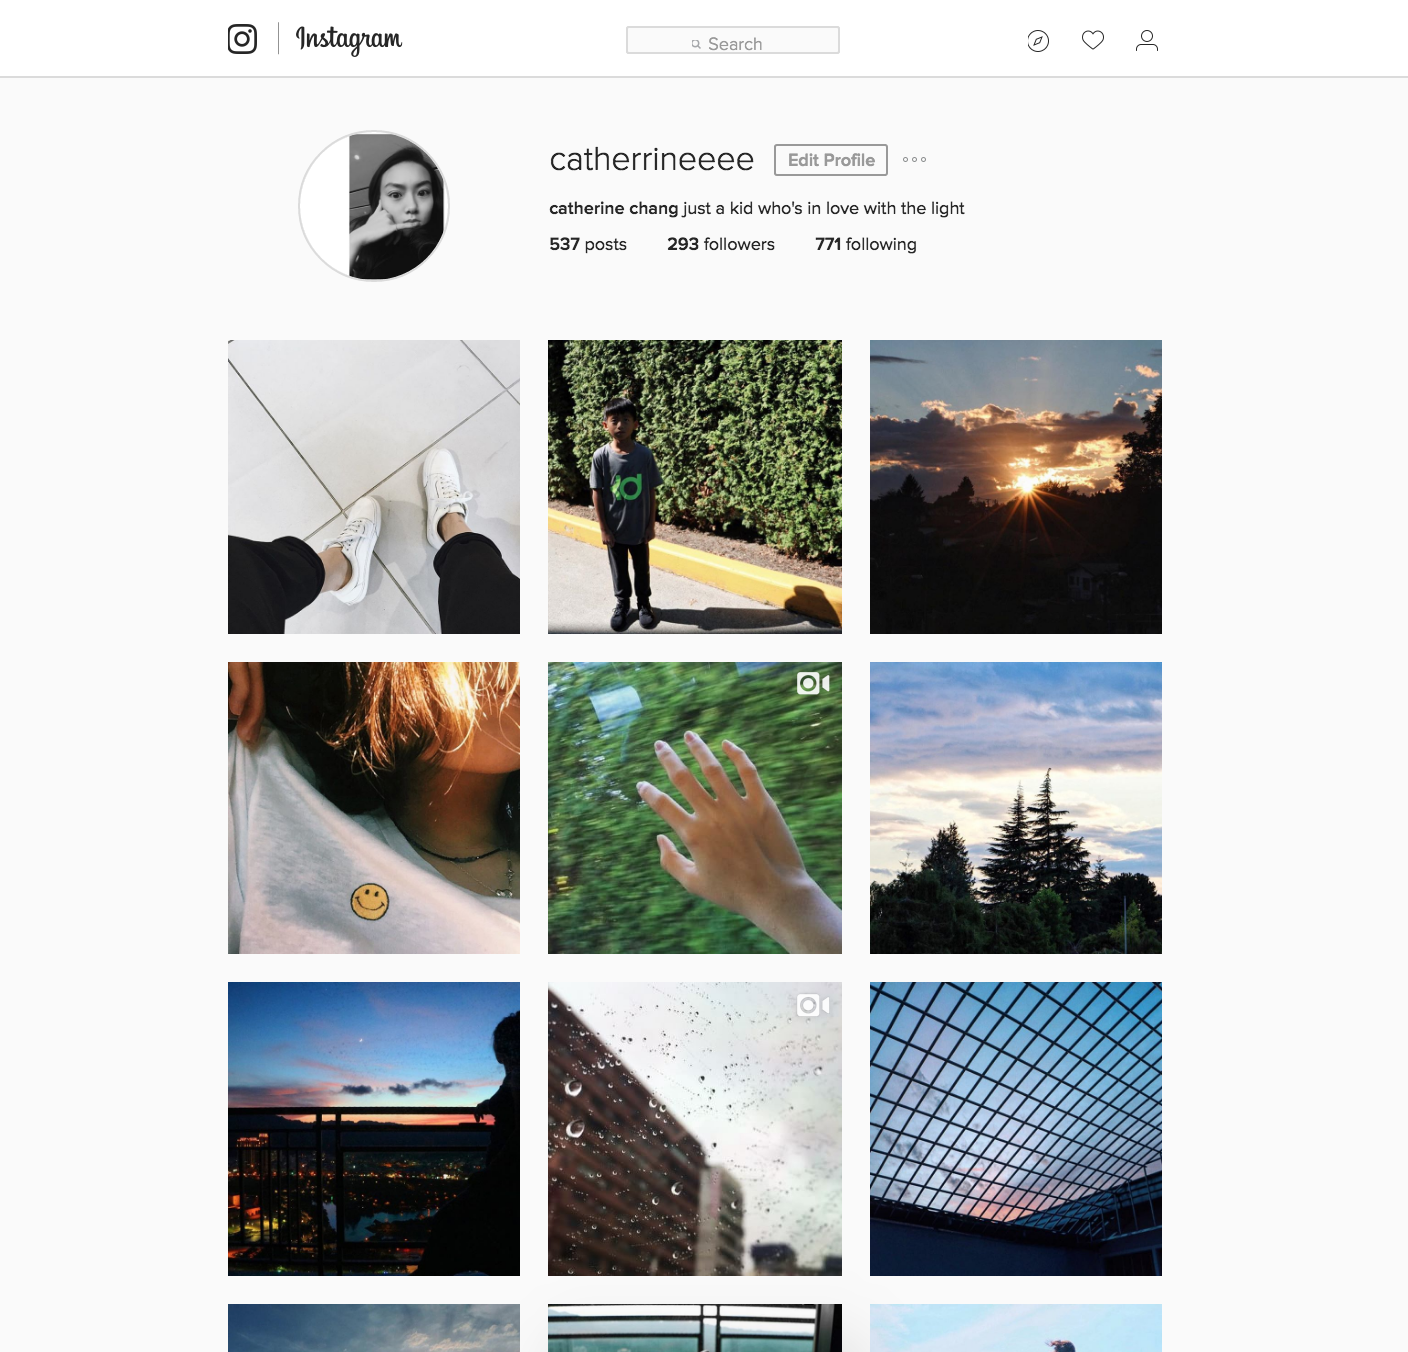Click the Edit Profile button
Image resolution: width=1408 pixels, height=1352 pixels.
pos(831,160)
